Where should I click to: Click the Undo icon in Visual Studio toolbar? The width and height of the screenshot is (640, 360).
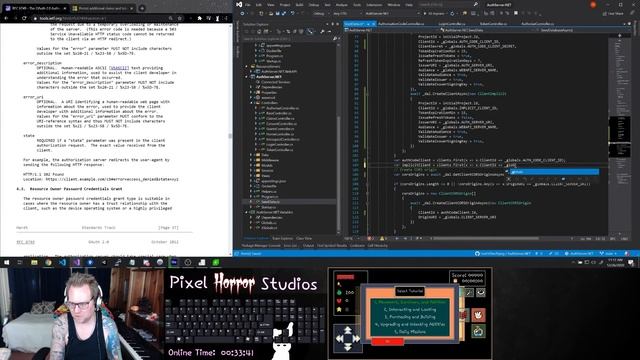point(293,13)
